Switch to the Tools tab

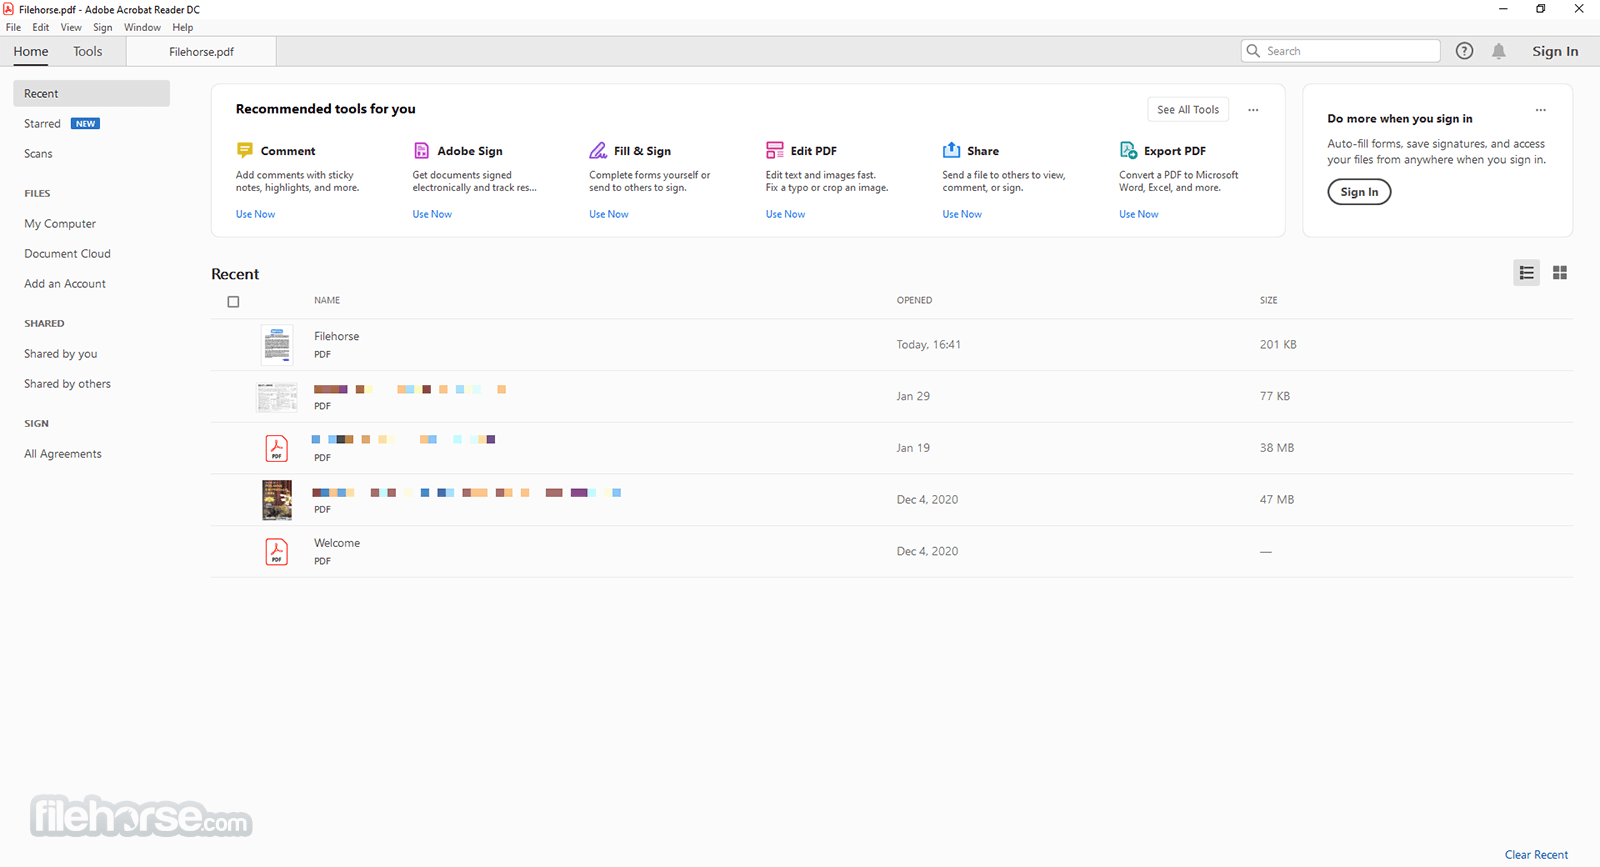[88, 51]
